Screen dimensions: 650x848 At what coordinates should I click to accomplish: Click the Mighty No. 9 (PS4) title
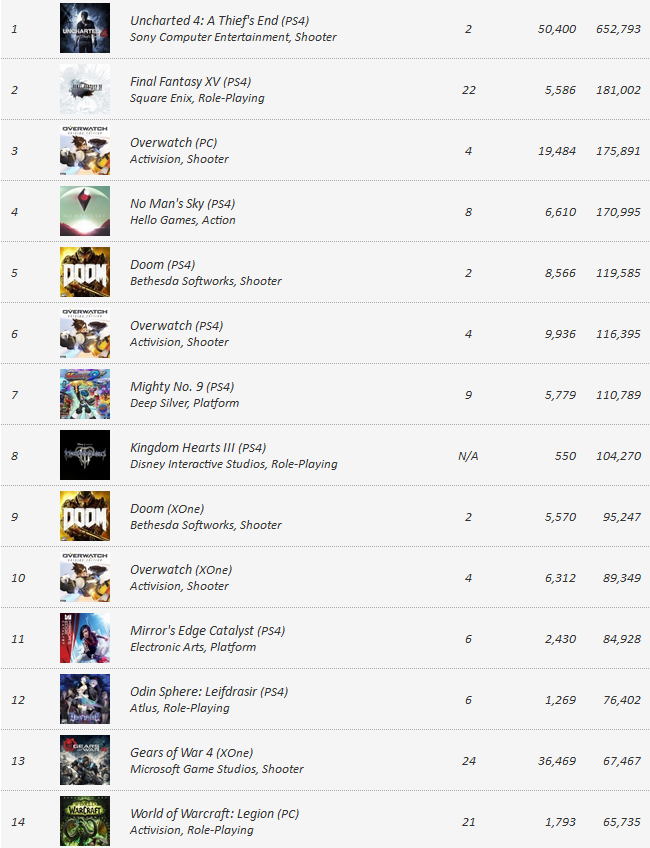[x=182, y=387]
